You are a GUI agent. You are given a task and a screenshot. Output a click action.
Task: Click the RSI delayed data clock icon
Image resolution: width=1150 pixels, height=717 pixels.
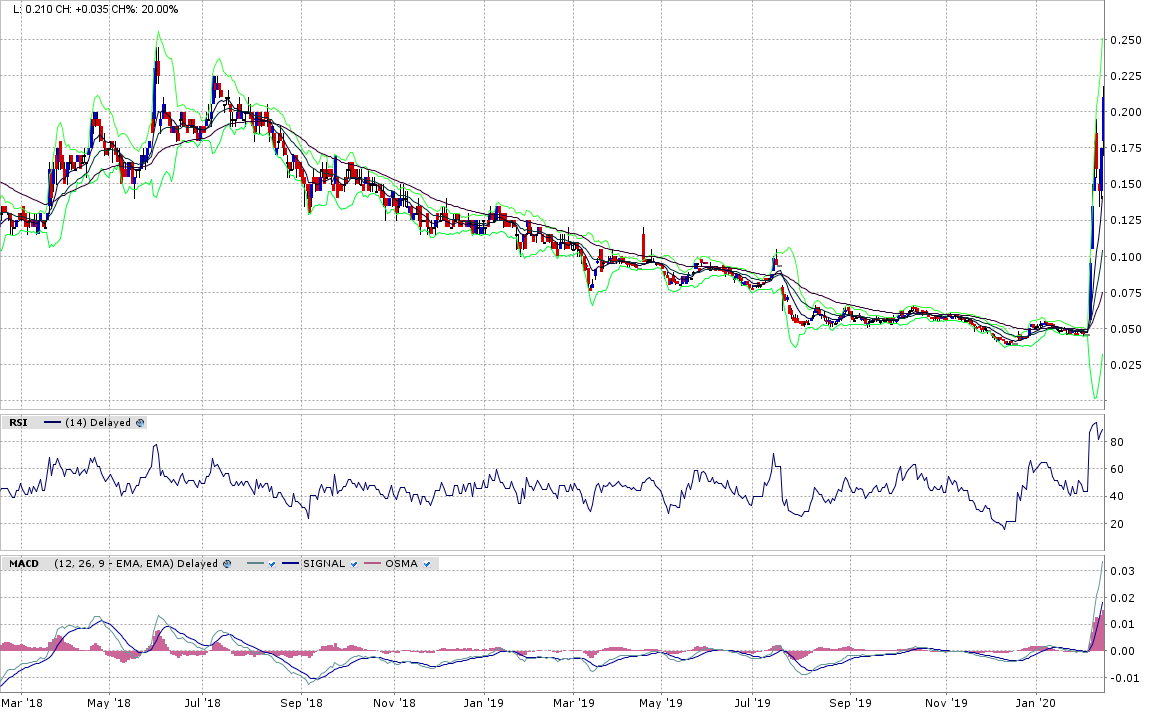141,422
